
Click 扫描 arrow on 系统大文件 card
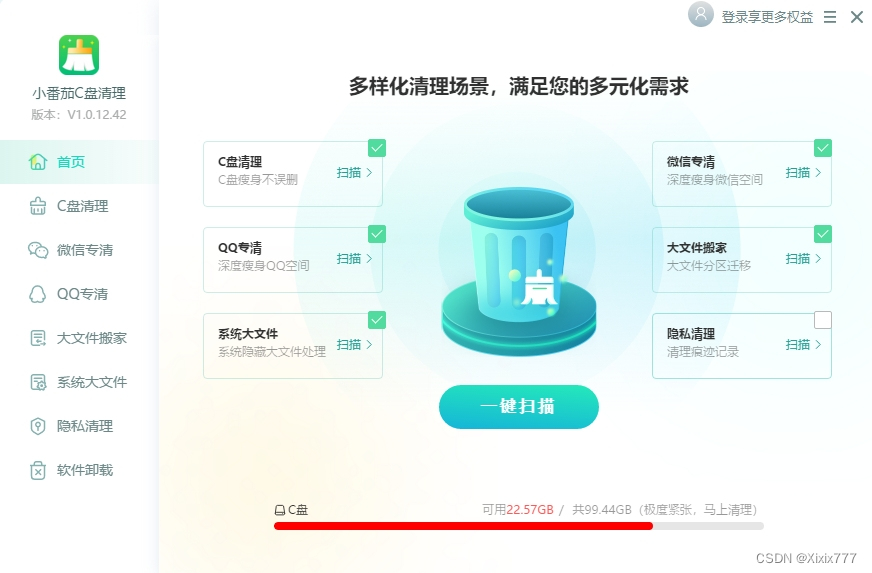pyautogui.click(x=354, y=345)
